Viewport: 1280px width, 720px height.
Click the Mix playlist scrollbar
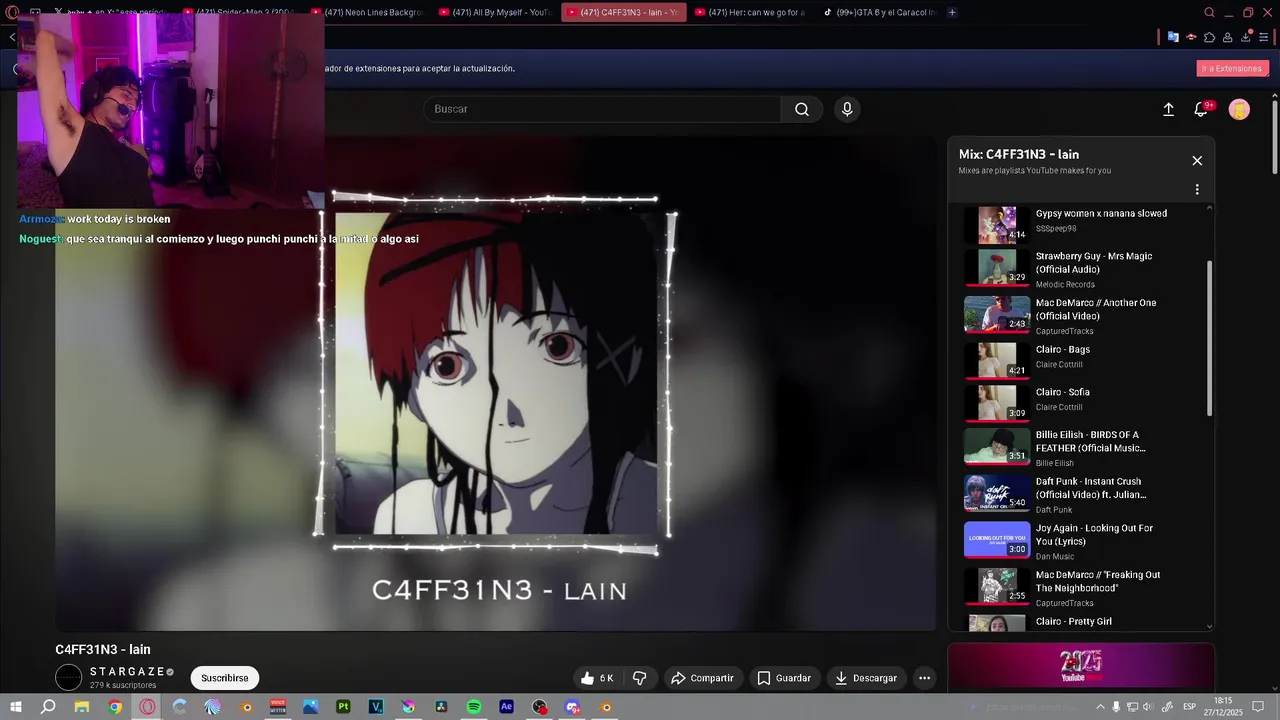point(1210,338)
